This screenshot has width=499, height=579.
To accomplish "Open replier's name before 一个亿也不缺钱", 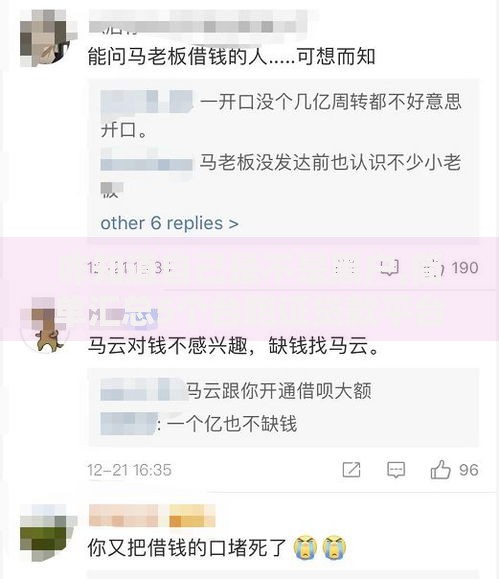I will [x=129, y=424].
